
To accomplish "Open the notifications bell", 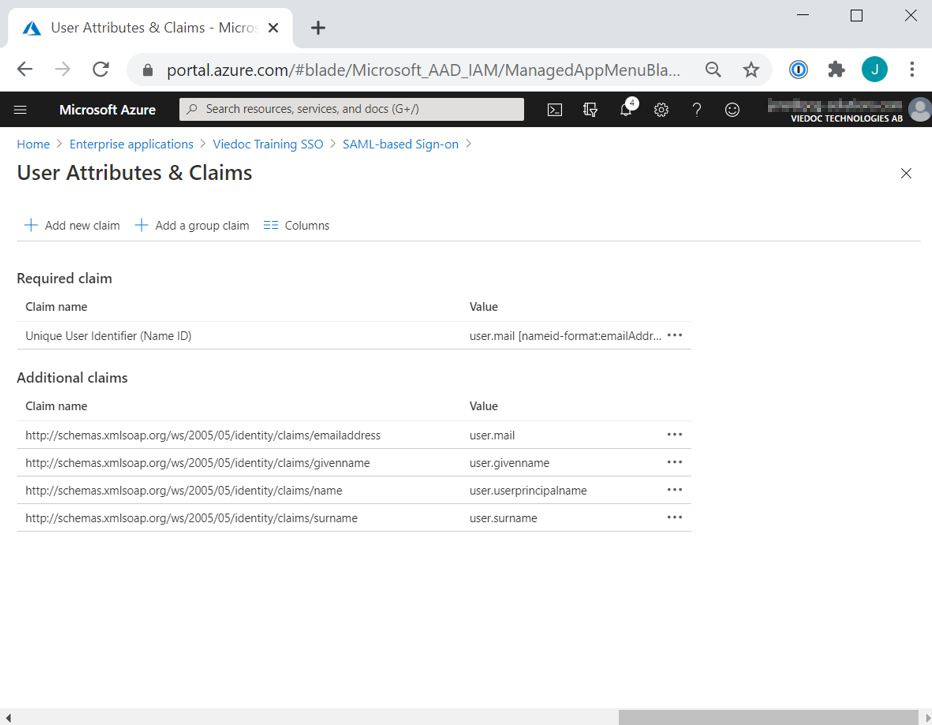I will [x=626, y=110].
